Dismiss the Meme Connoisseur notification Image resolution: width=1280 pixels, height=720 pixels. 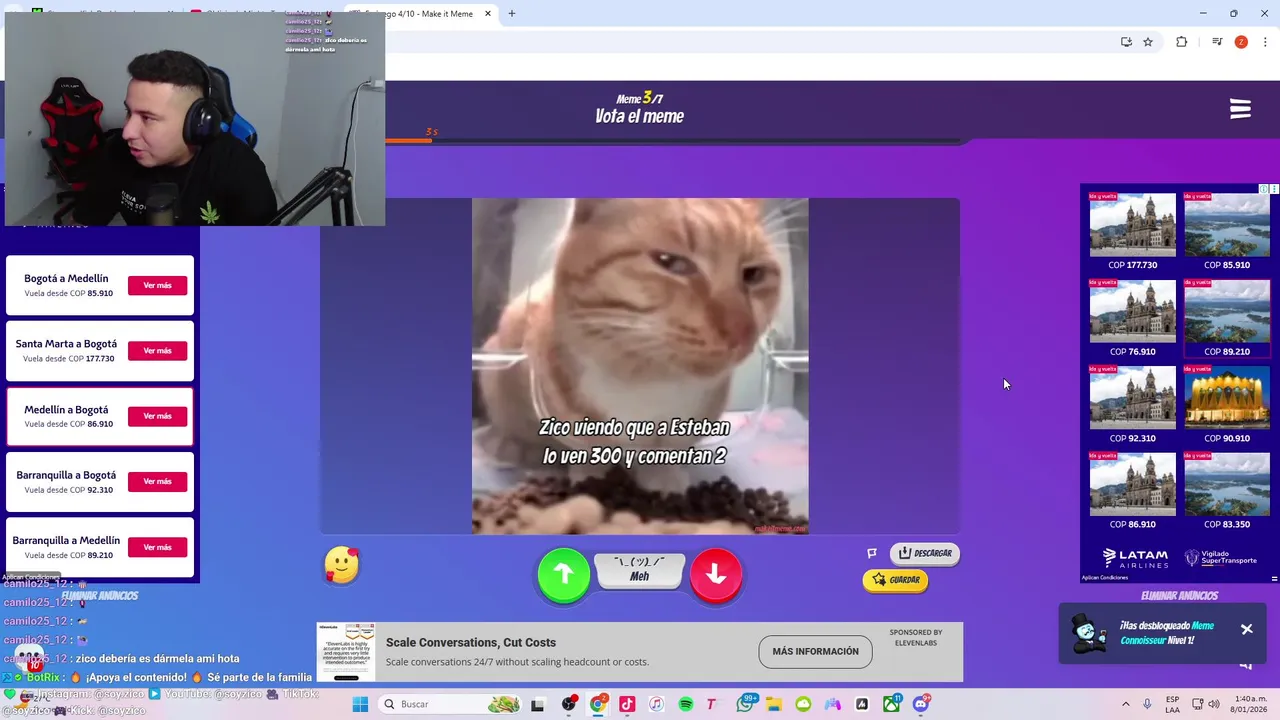pyautogui.click(x=1247, y=629)
